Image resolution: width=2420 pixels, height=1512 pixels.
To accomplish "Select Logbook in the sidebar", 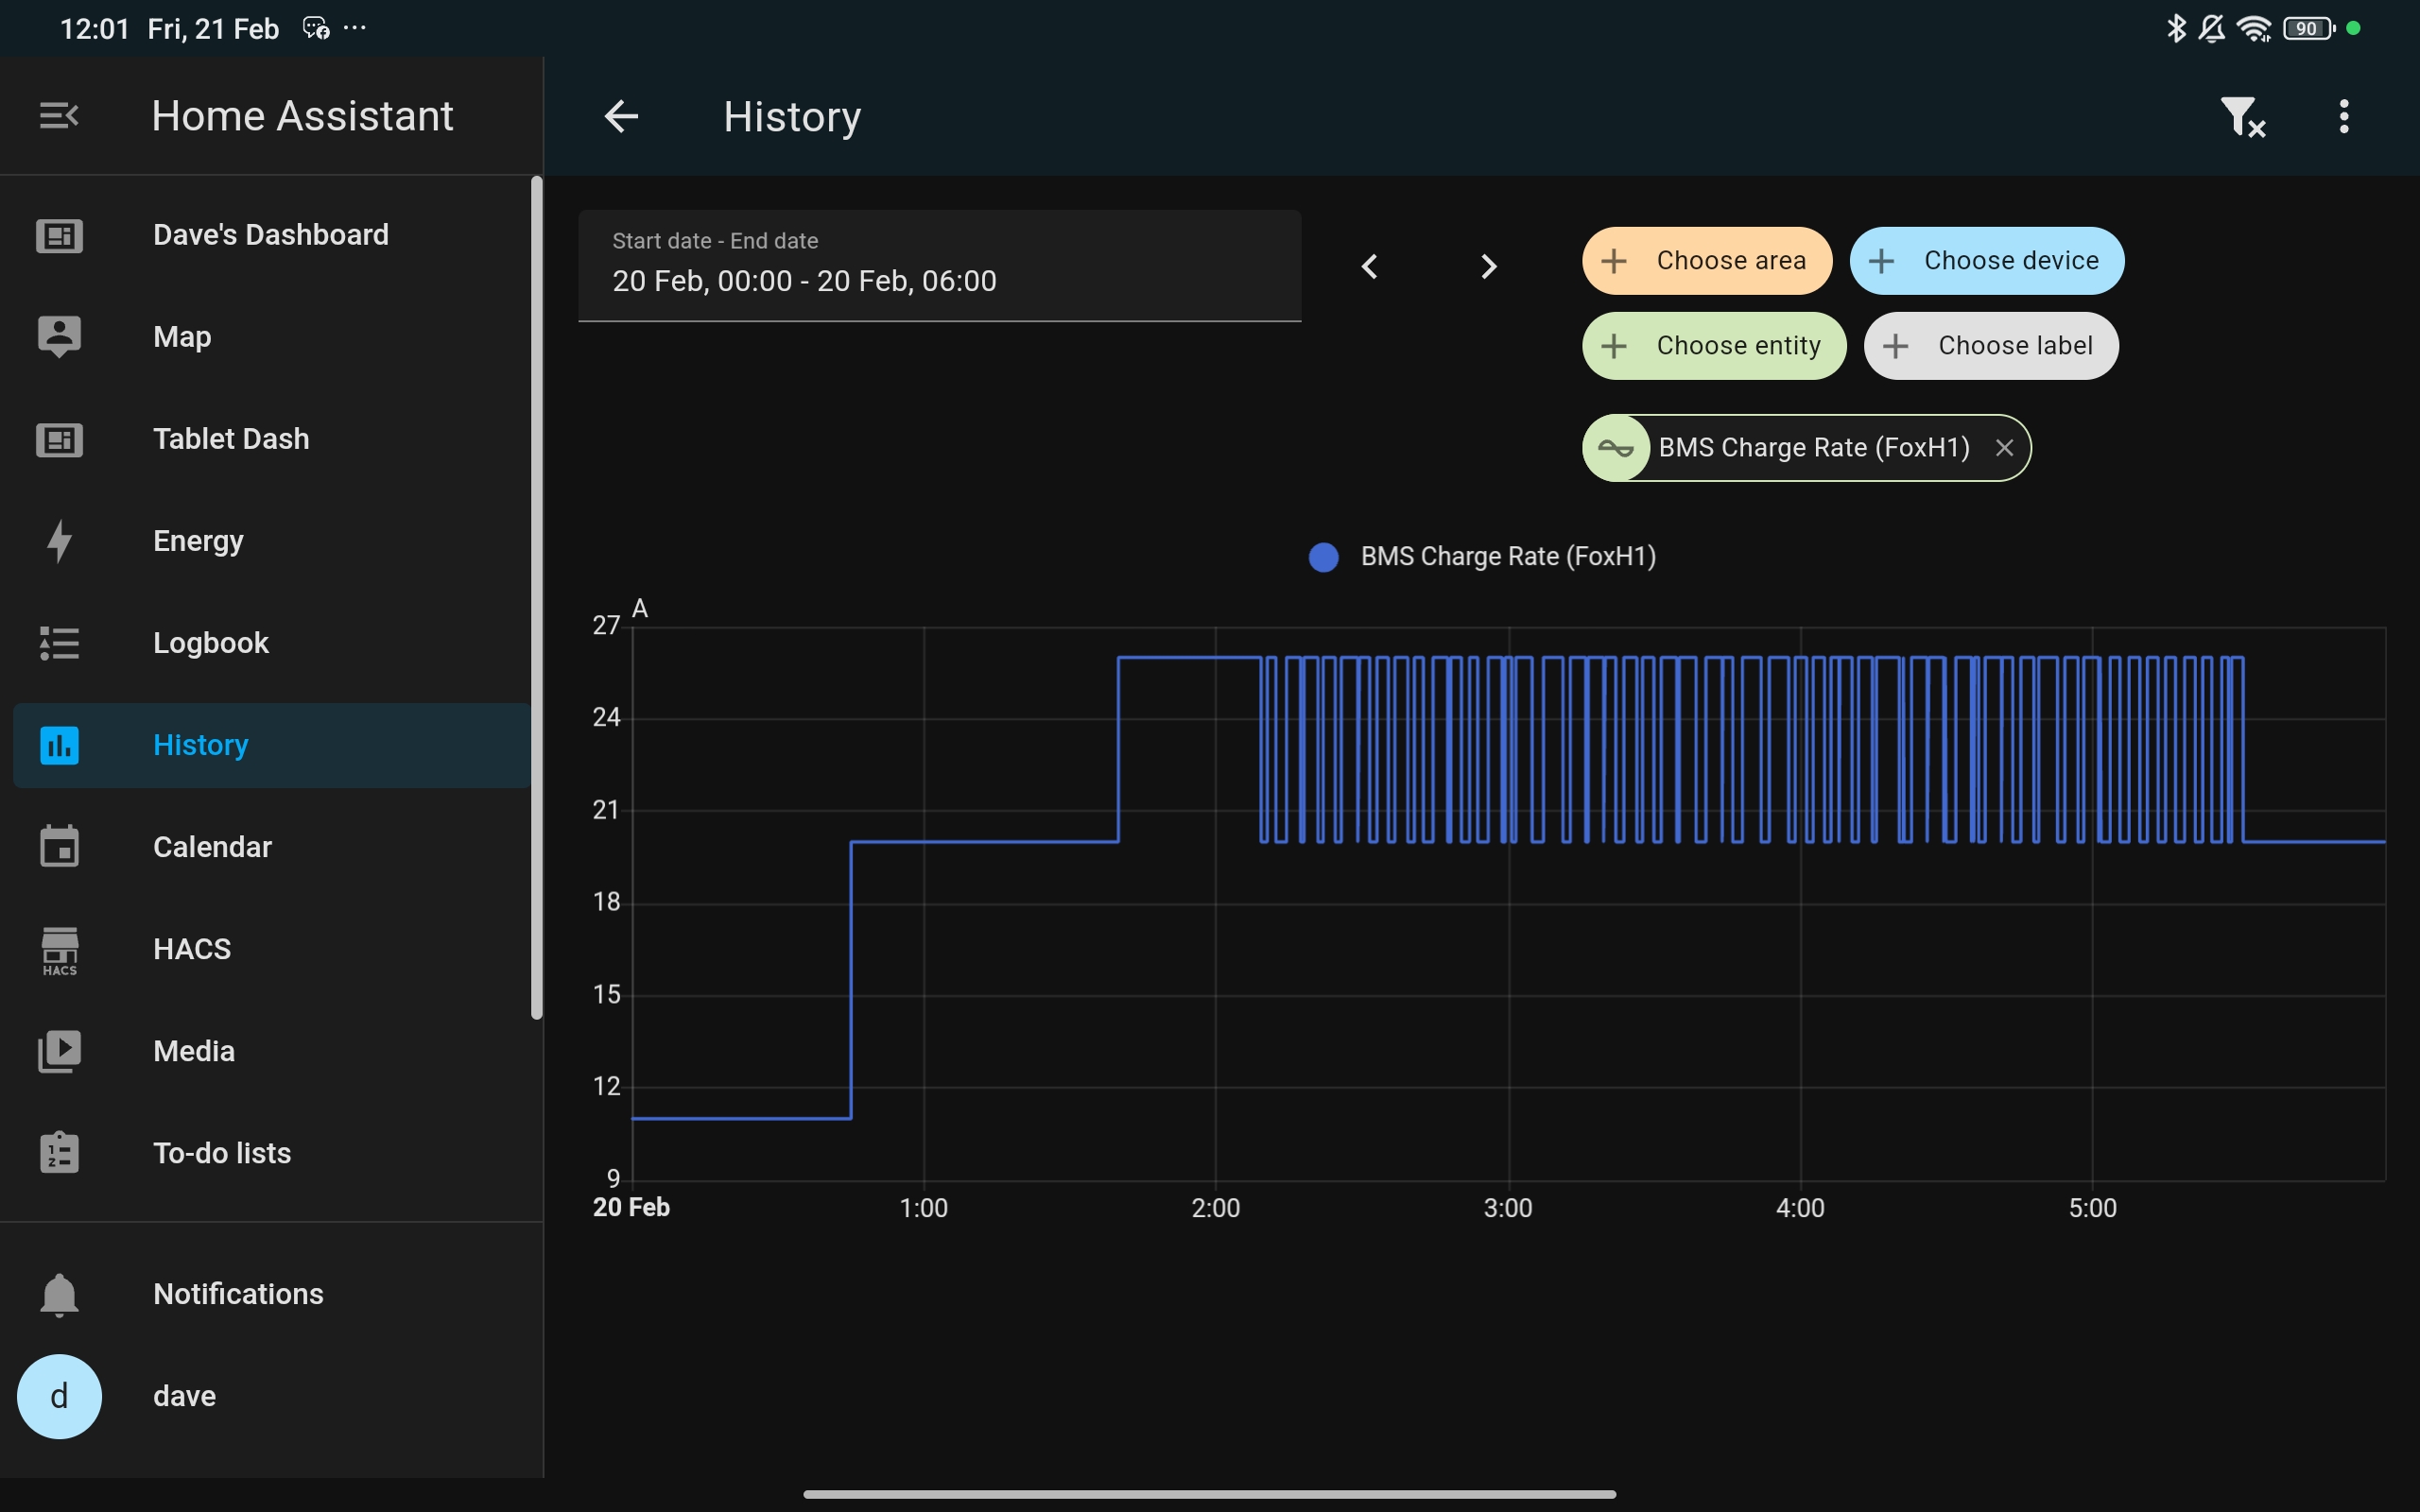I will (x=211, y=643).
